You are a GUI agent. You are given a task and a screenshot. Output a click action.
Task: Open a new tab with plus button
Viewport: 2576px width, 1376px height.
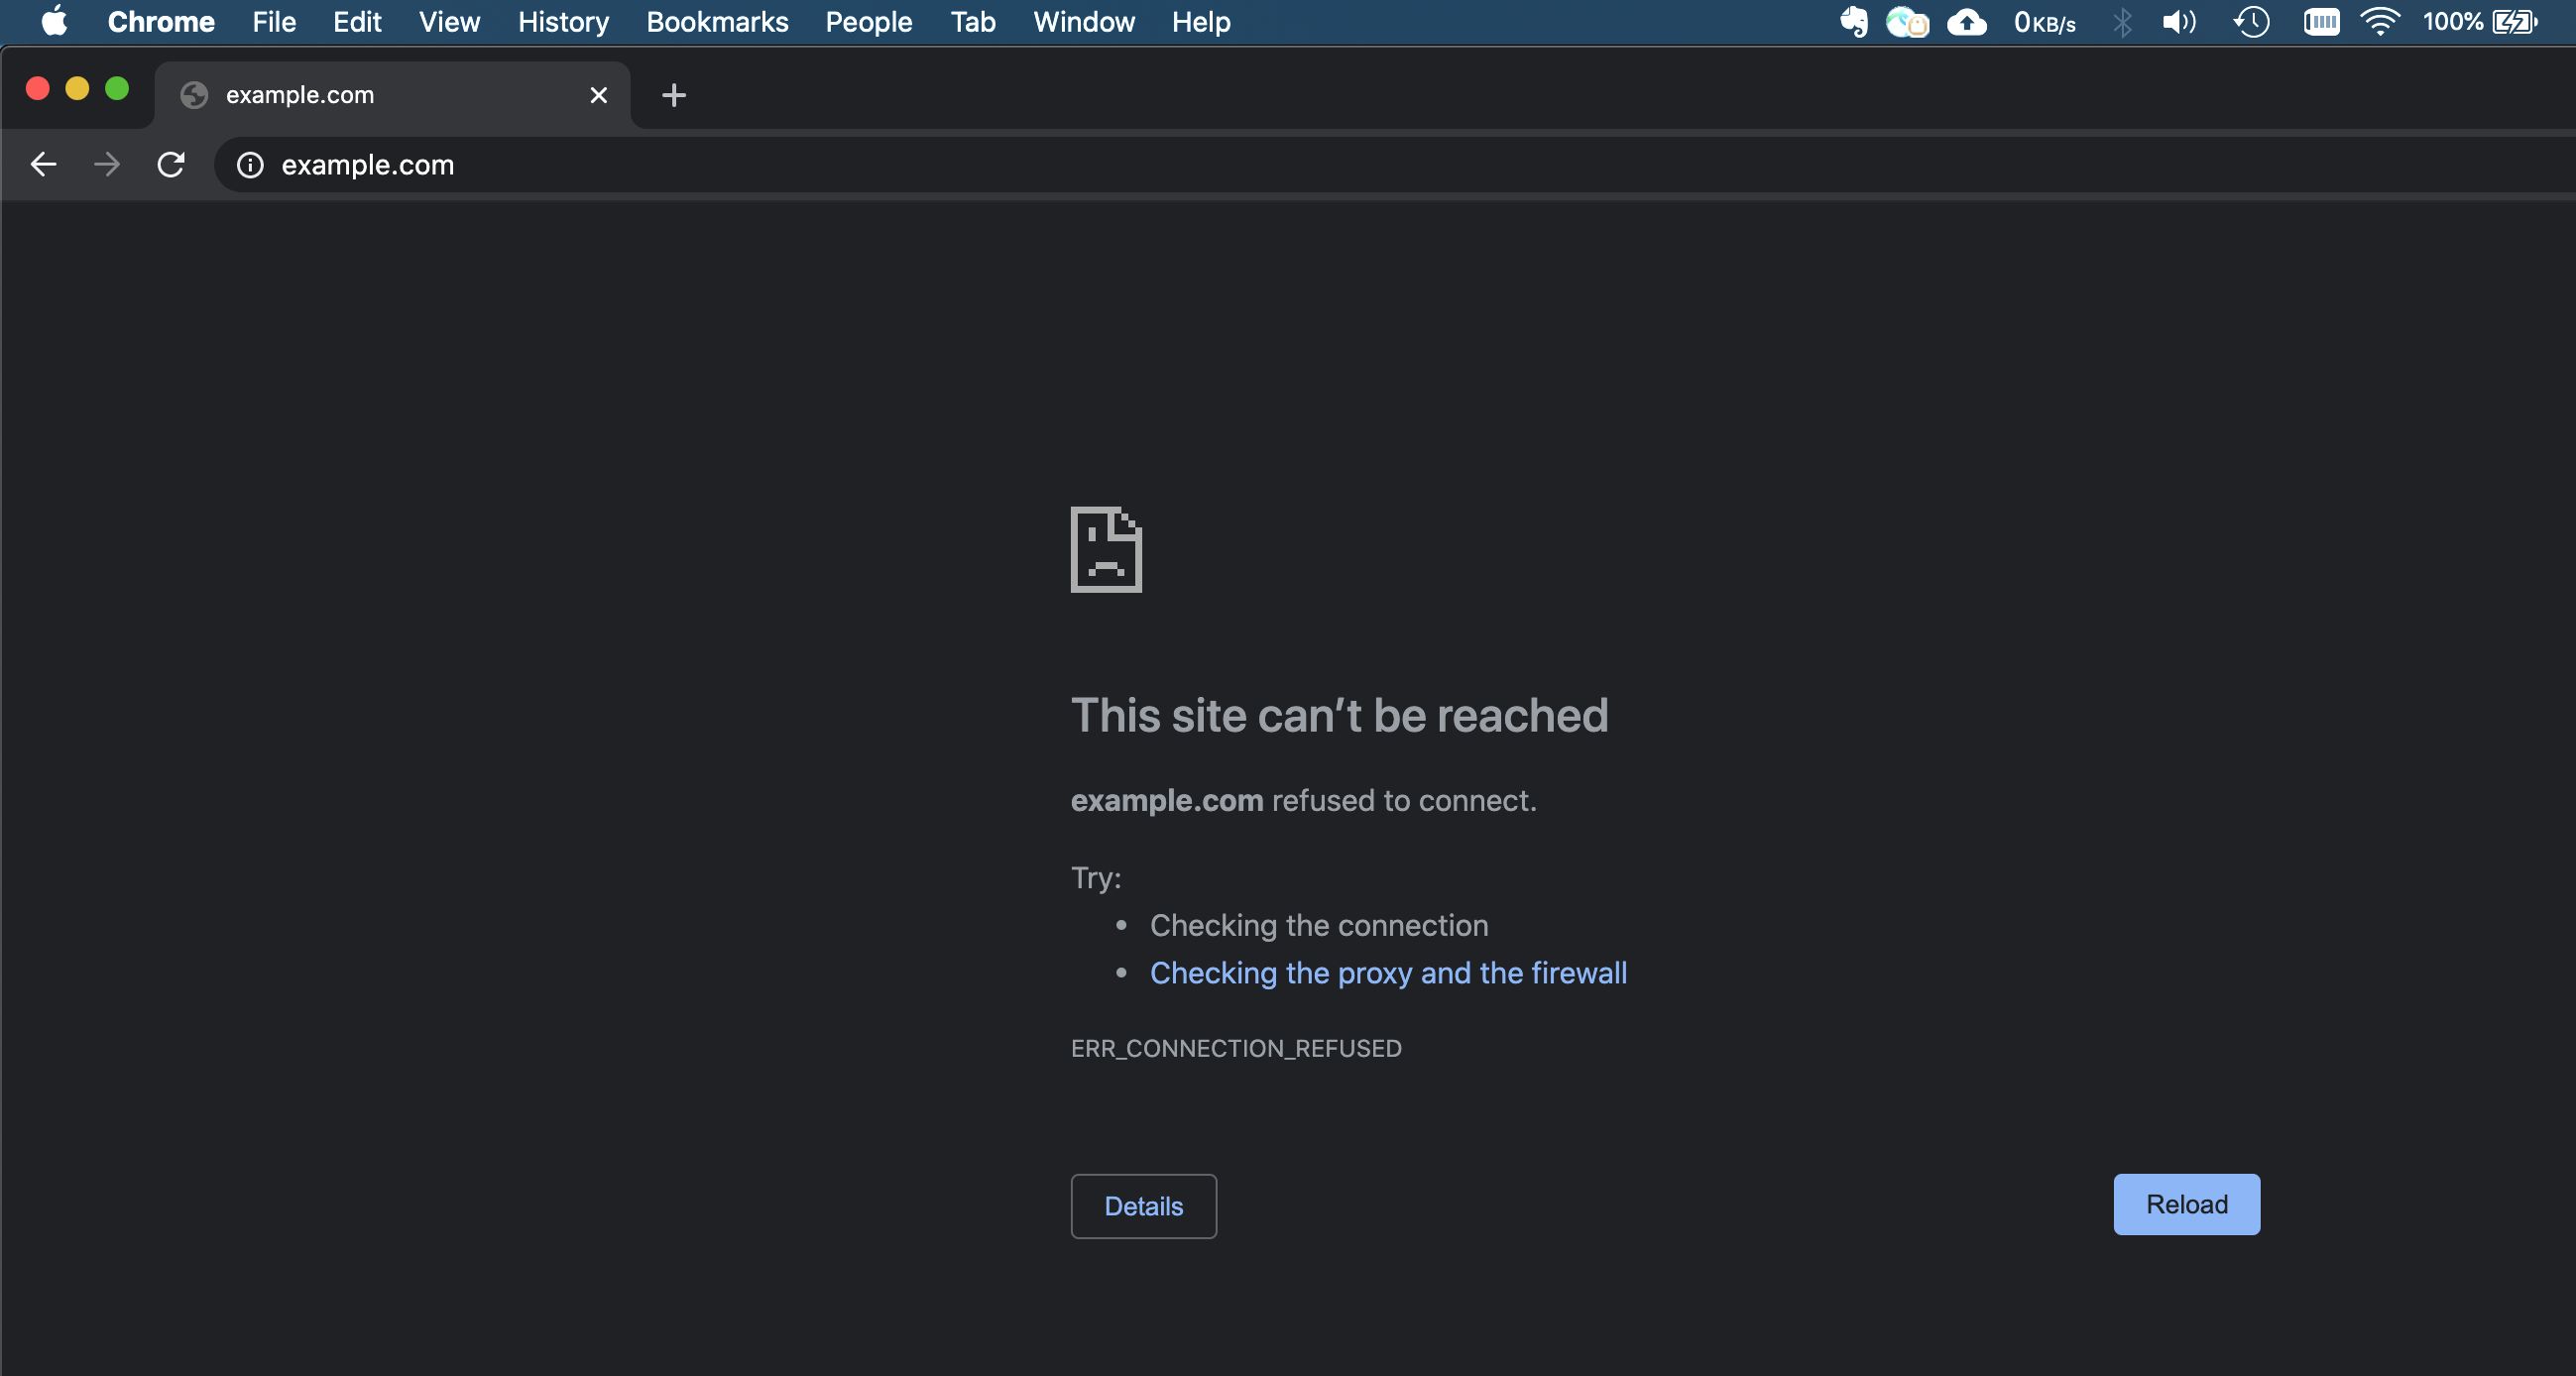coord(674,95)
